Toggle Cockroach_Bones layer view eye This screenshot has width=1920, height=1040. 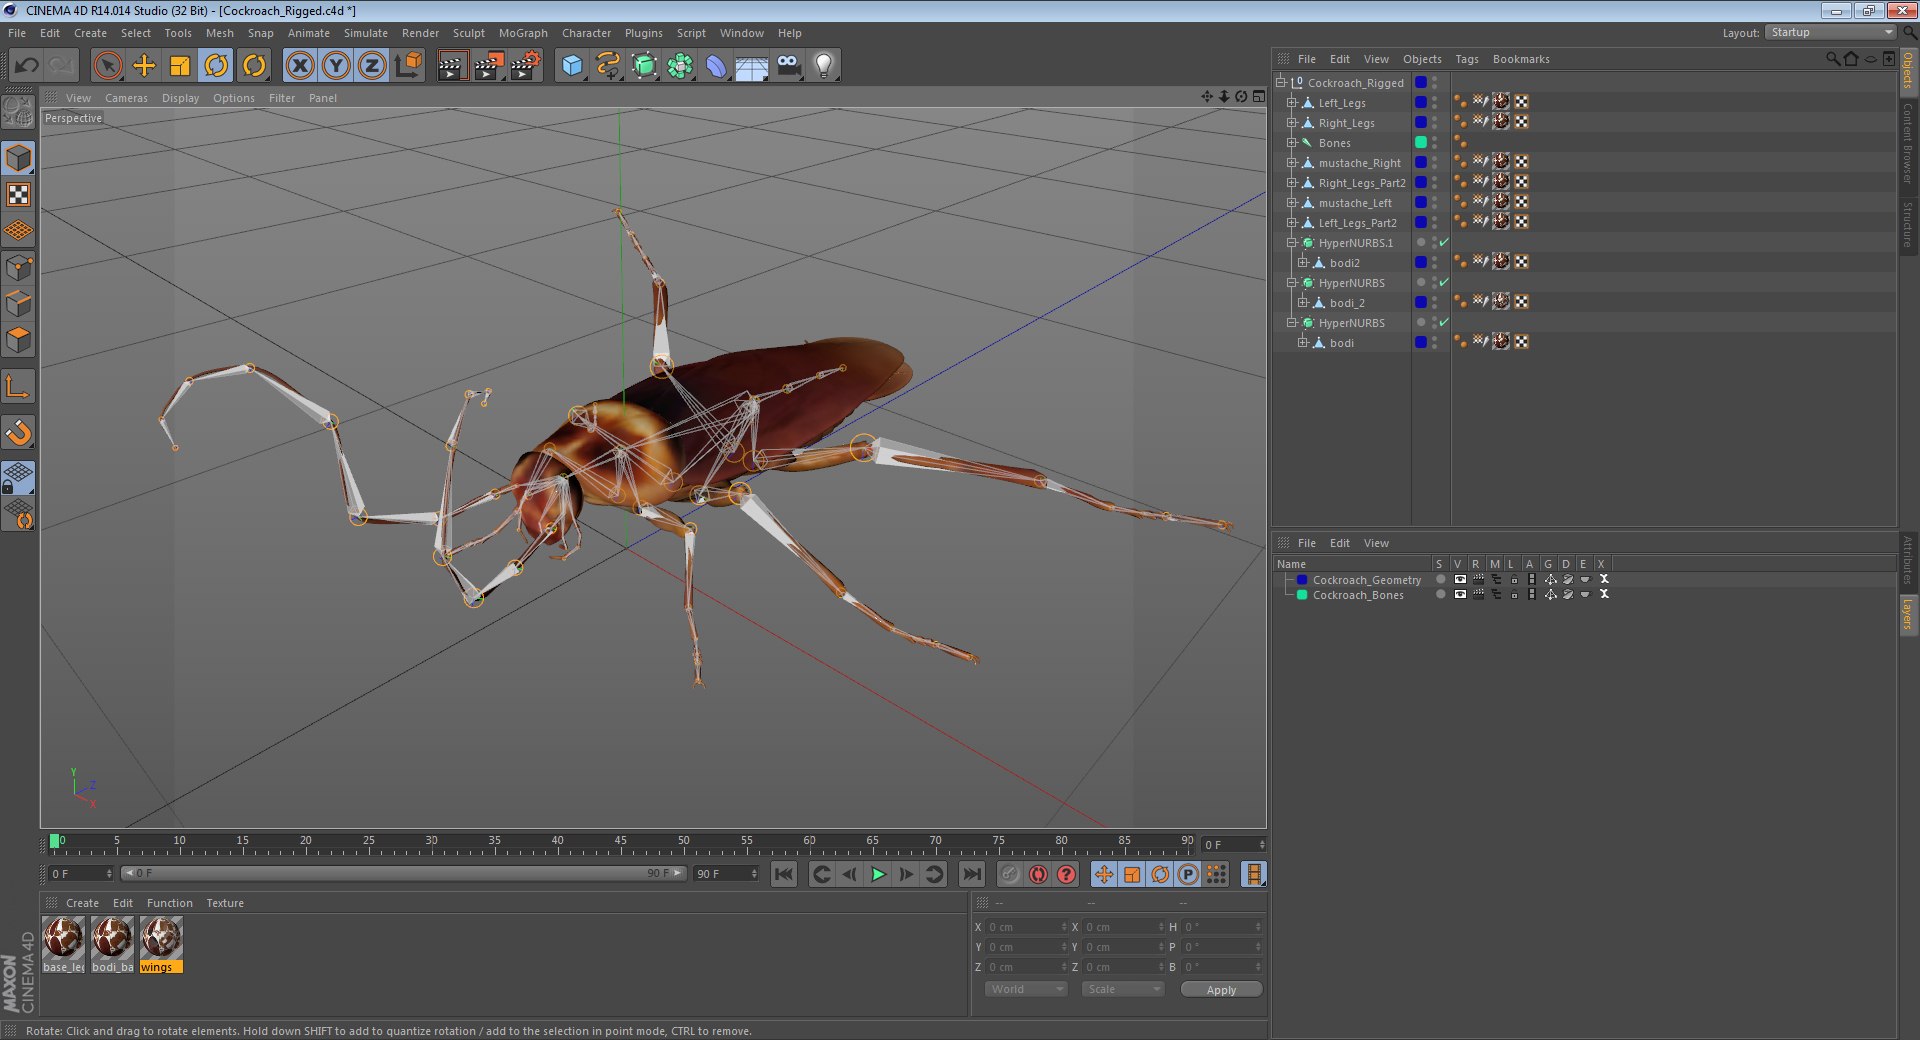[x=1460, y=595]
